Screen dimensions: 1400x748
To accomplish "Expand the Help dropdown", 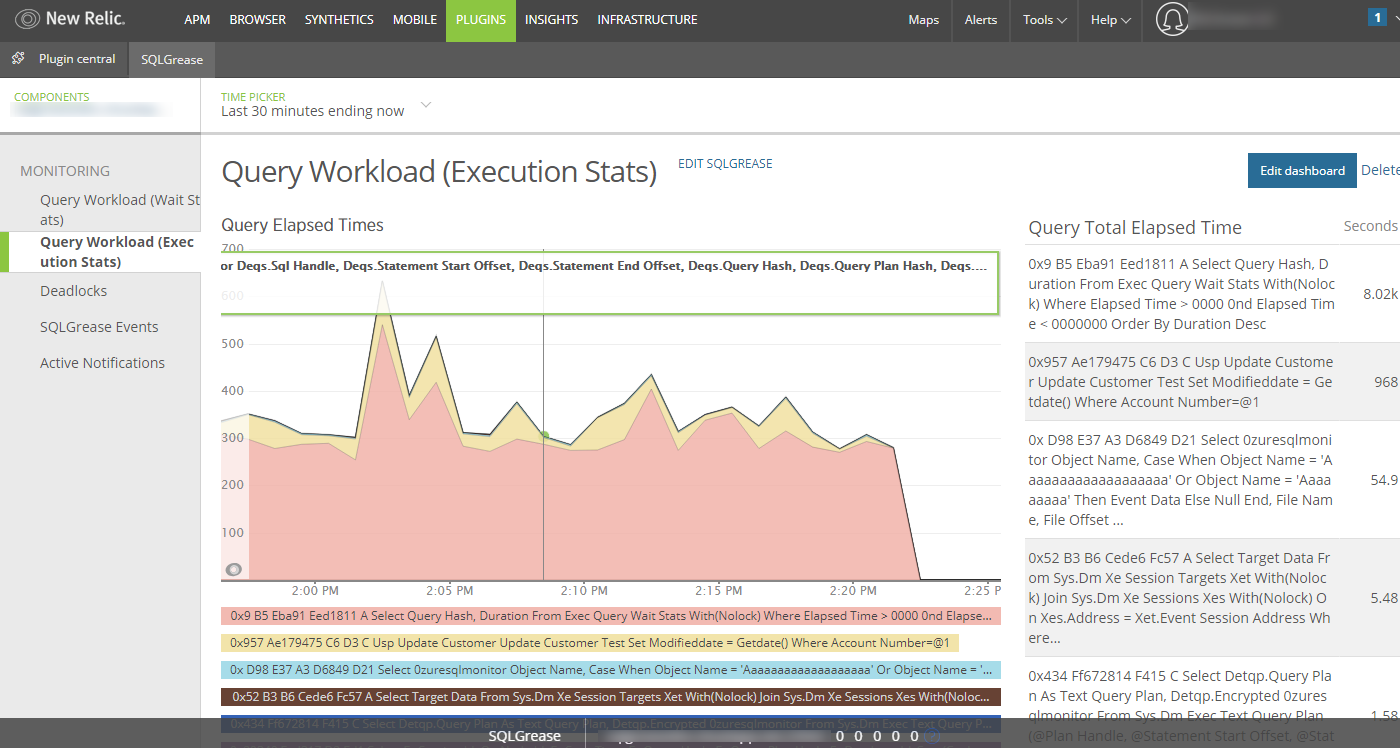I will tap(1110, 20).
